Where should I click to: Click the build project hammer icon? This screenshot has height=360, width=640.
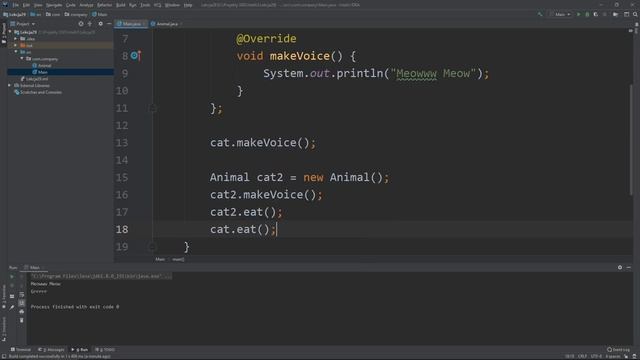540,14
